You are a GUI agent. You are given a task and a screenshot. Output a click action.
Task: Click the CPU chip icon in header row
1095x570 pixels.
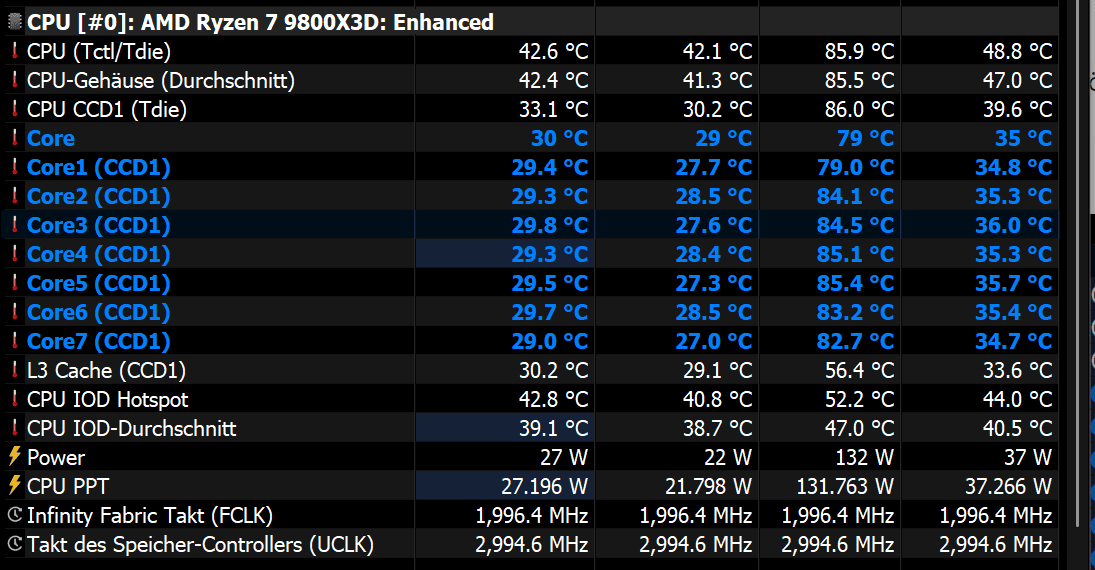(15, 22)
